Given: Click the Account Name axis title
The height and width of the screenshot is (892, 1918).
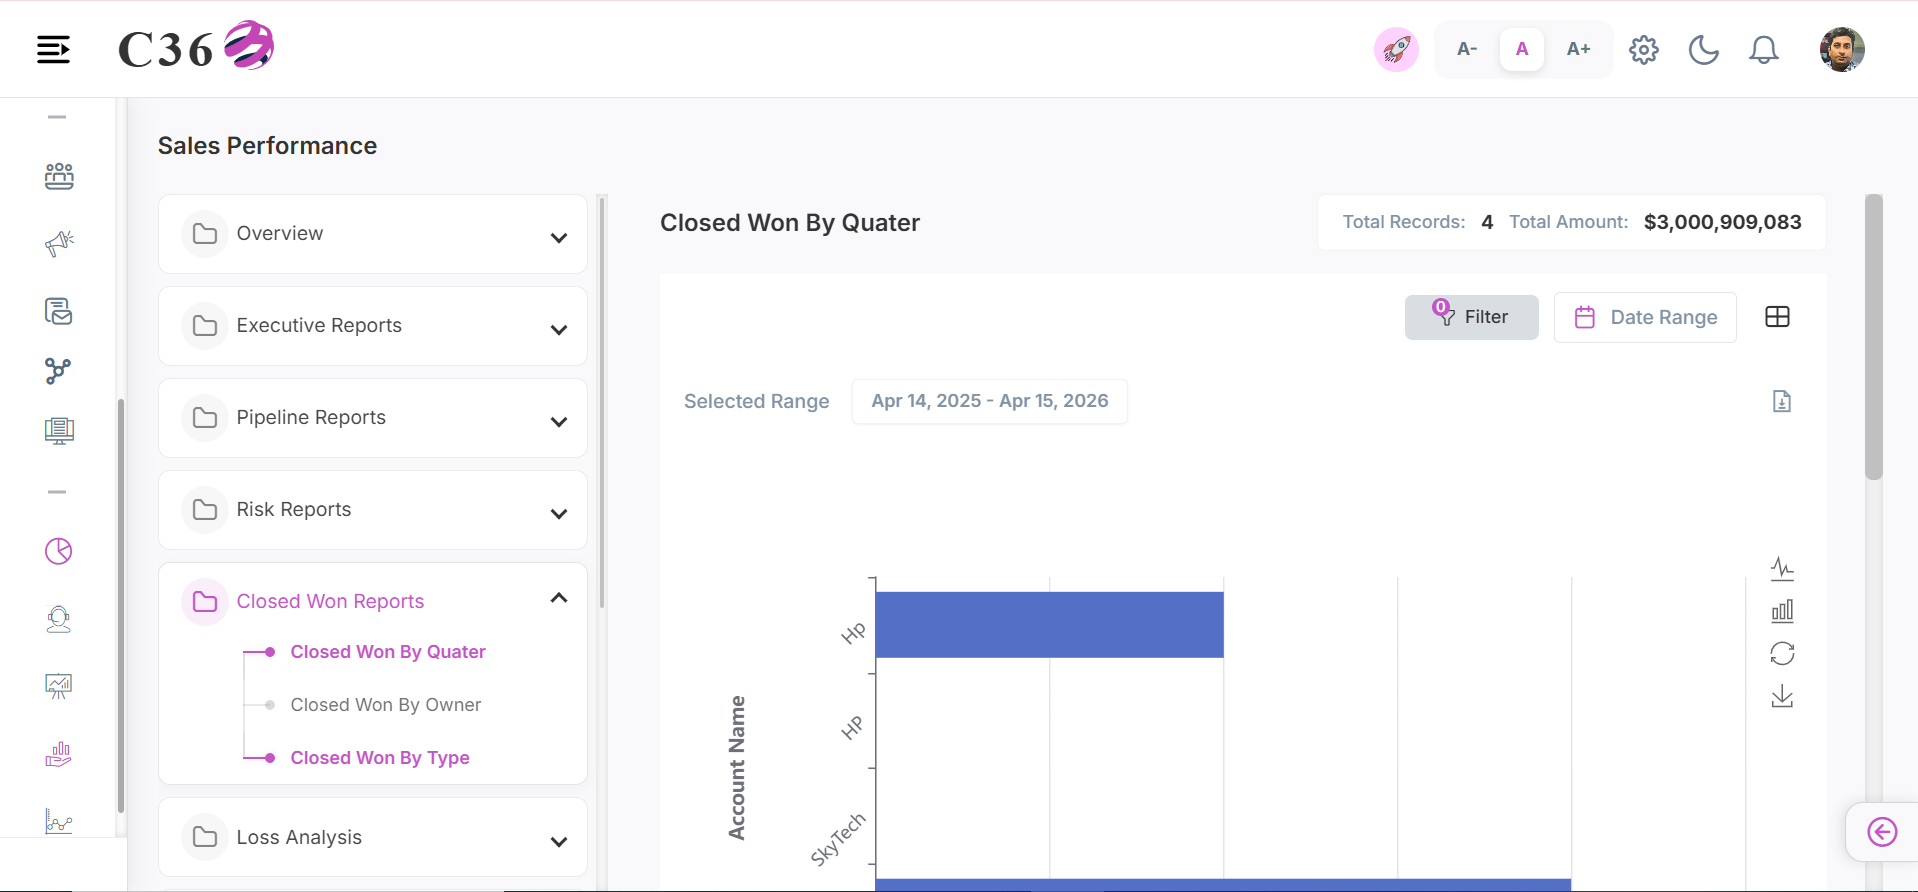Looking at the screenshot, I should click(x=737, y=768).
